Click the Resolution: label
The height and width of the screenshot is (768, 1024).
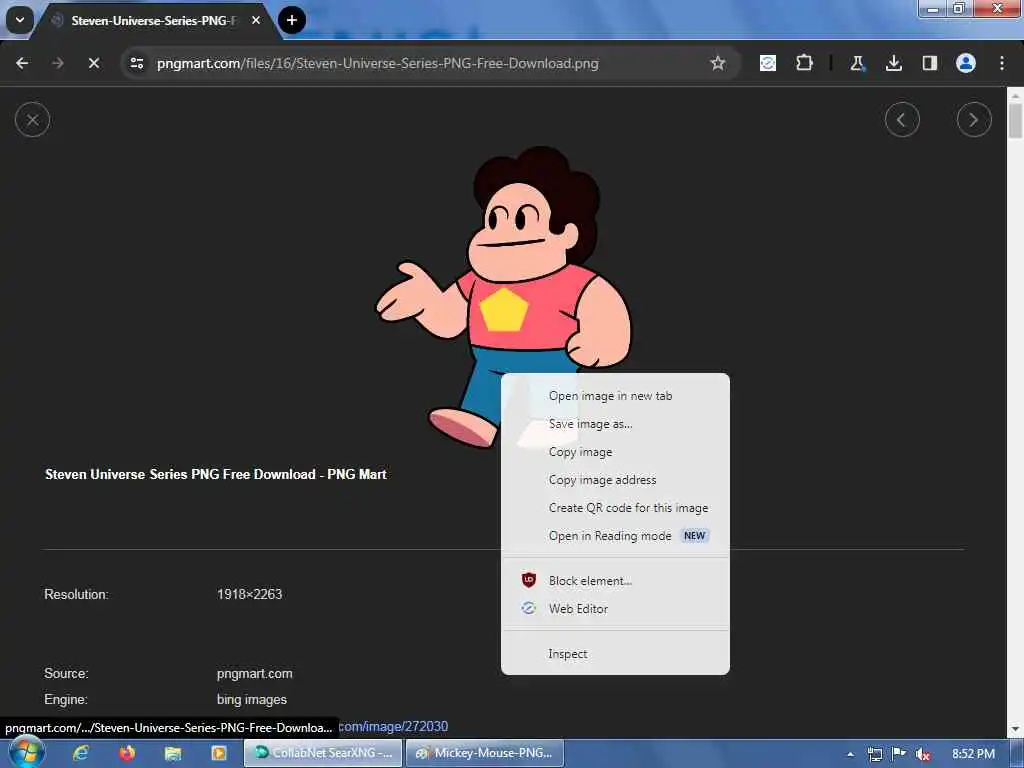tap(76, 594)
